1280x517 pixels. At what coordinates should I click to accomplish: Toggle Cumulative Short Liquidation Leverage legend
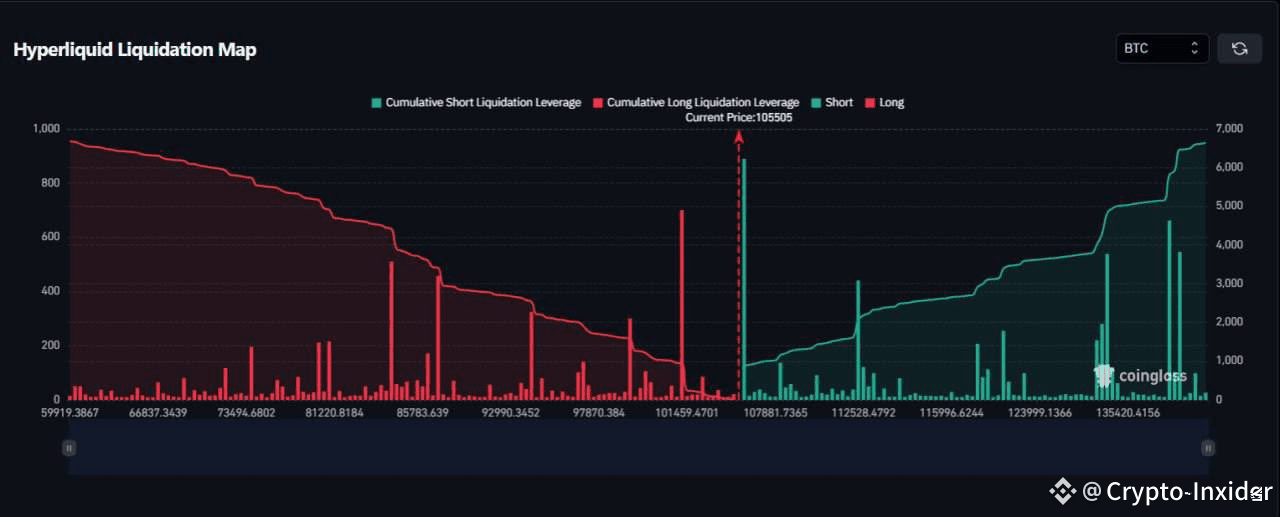click(x=475, y=102)
